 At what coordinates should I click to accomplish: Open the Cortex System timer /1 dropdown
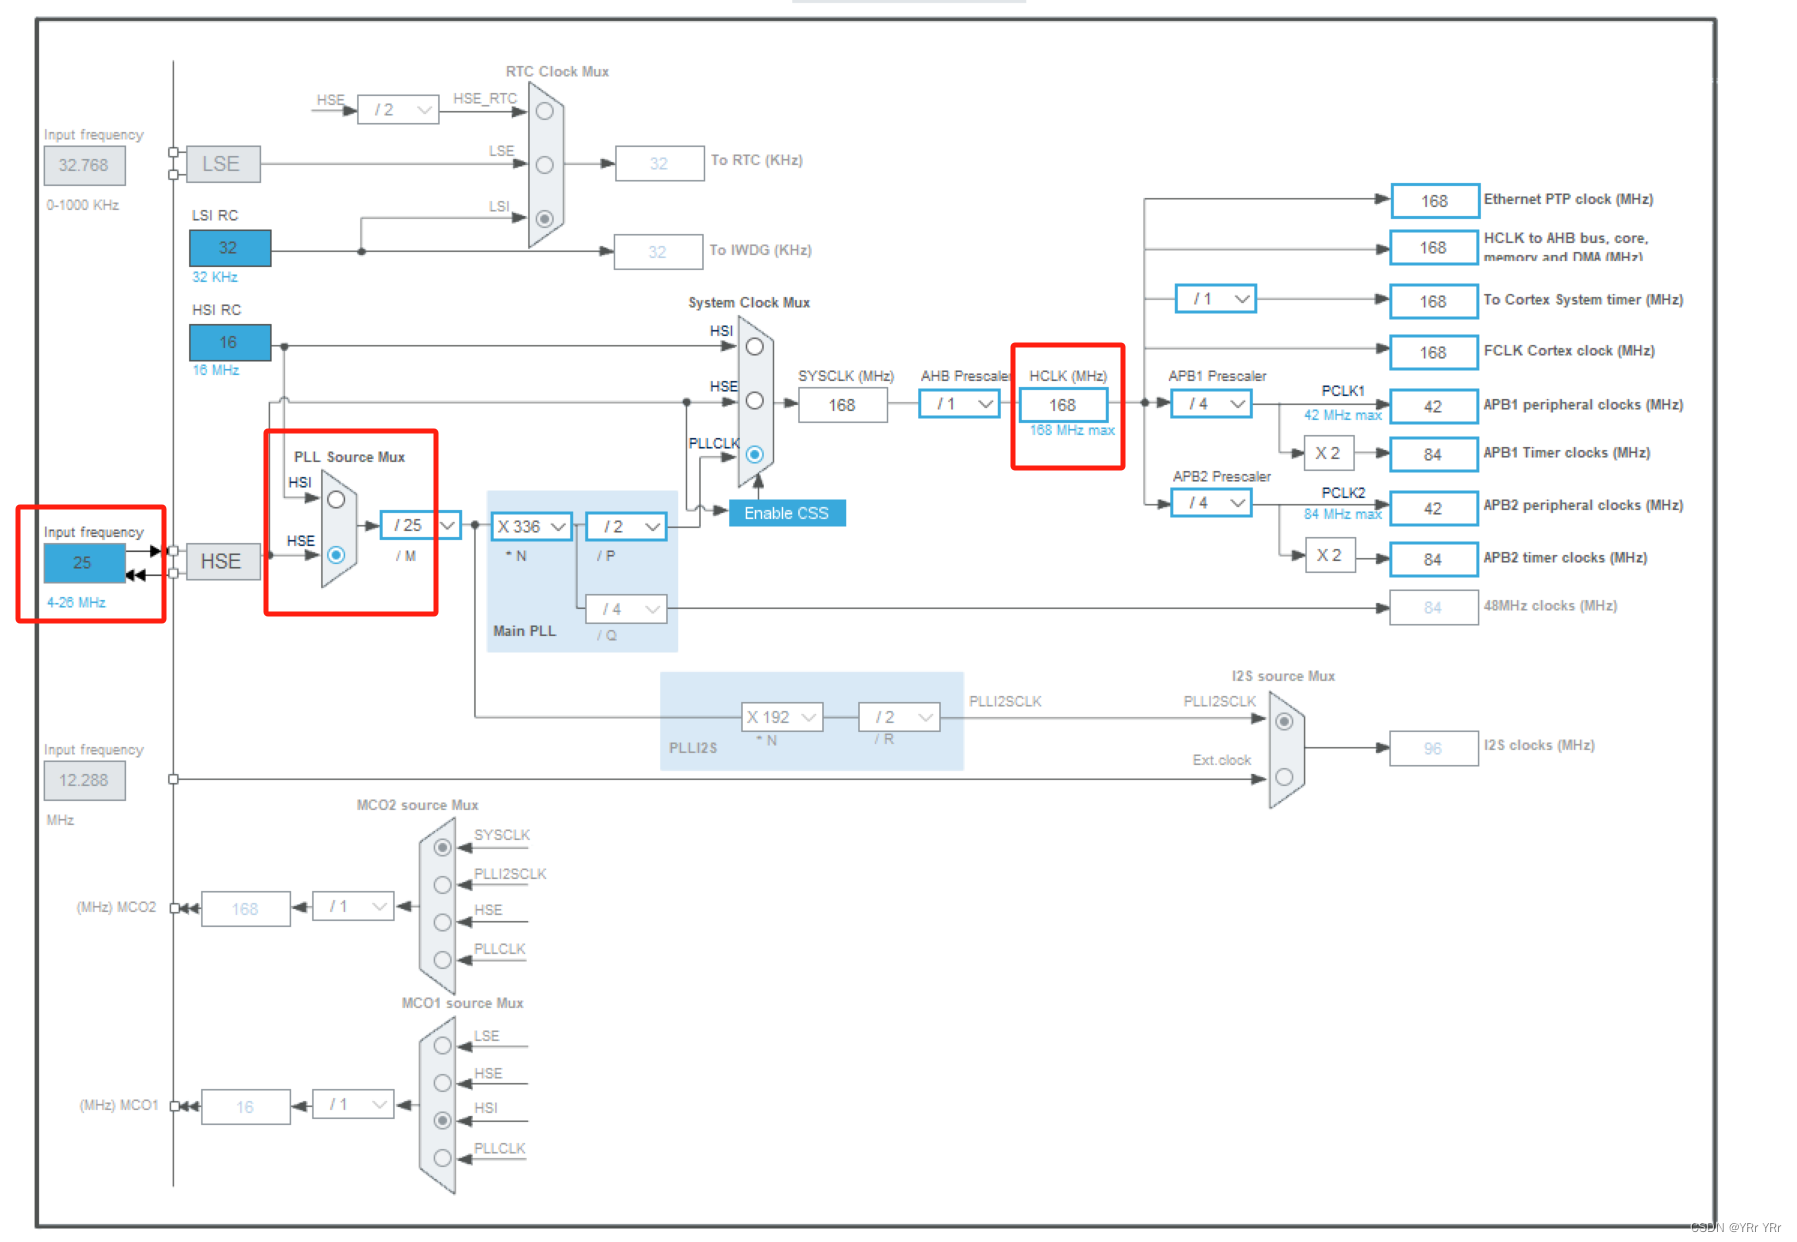click(1216, 299)
